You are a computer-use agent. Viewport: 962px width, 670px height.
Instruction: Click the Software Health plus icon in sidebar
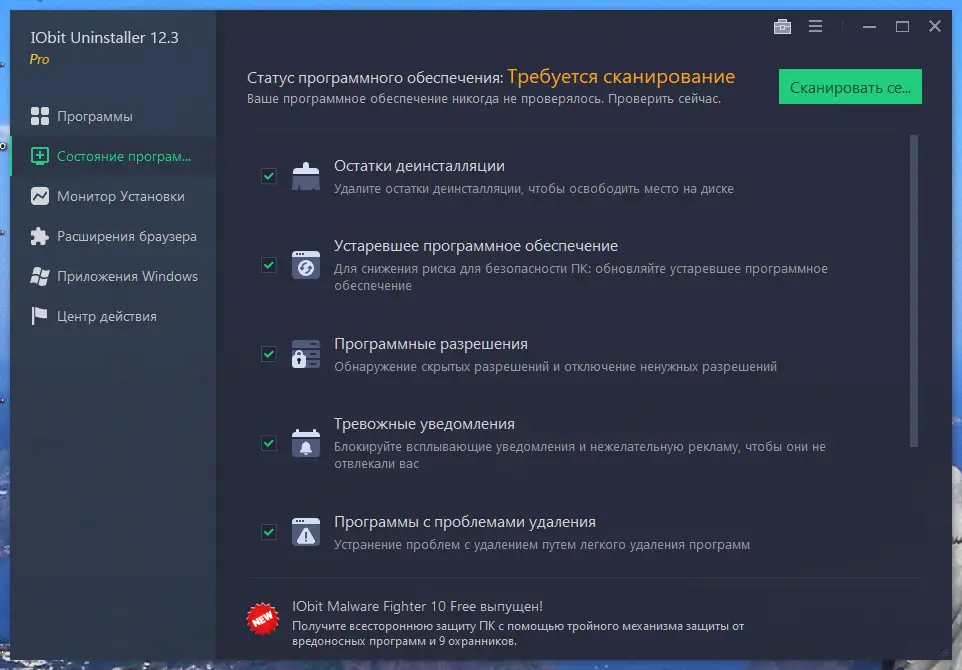point(40,156)
